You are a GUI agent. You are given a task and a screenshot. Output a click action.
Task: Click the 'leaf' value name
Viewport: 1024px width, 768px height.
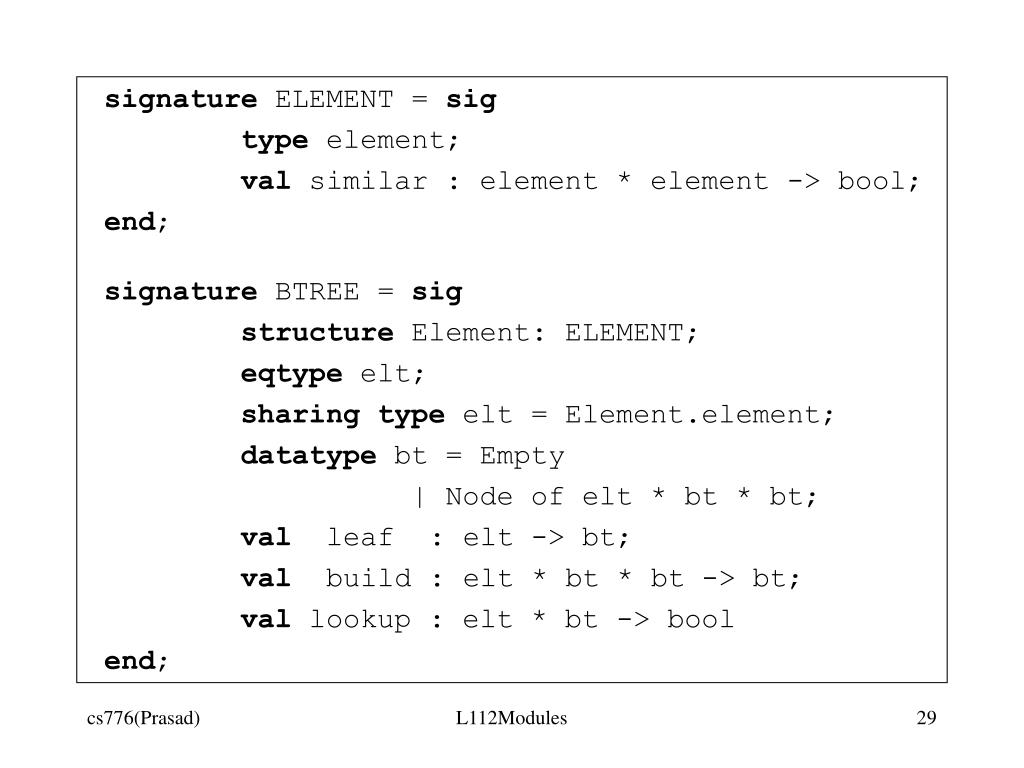pos(360,538)
